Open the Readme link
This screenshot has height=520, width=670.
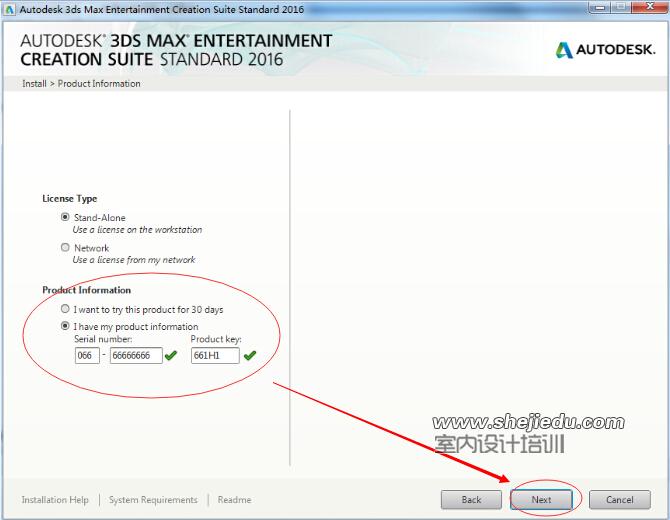pyautogui.click(x=234, y=499)
